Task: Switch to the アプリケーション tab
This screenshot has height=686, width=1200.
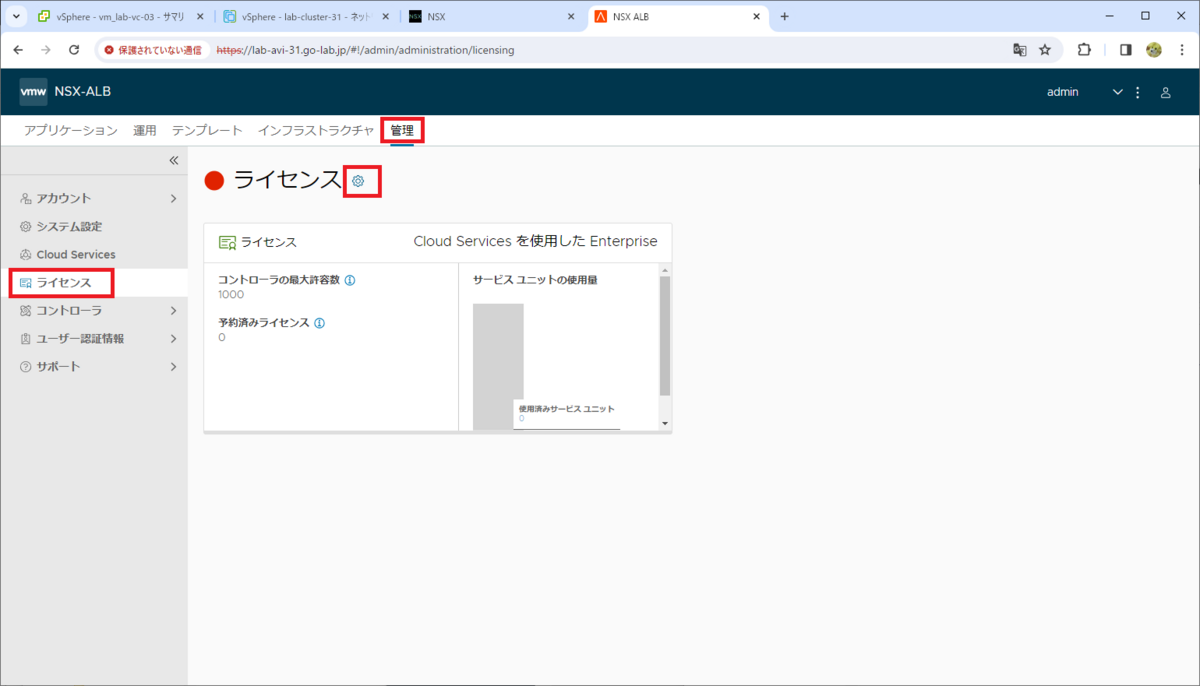Action: coord(71,130)
